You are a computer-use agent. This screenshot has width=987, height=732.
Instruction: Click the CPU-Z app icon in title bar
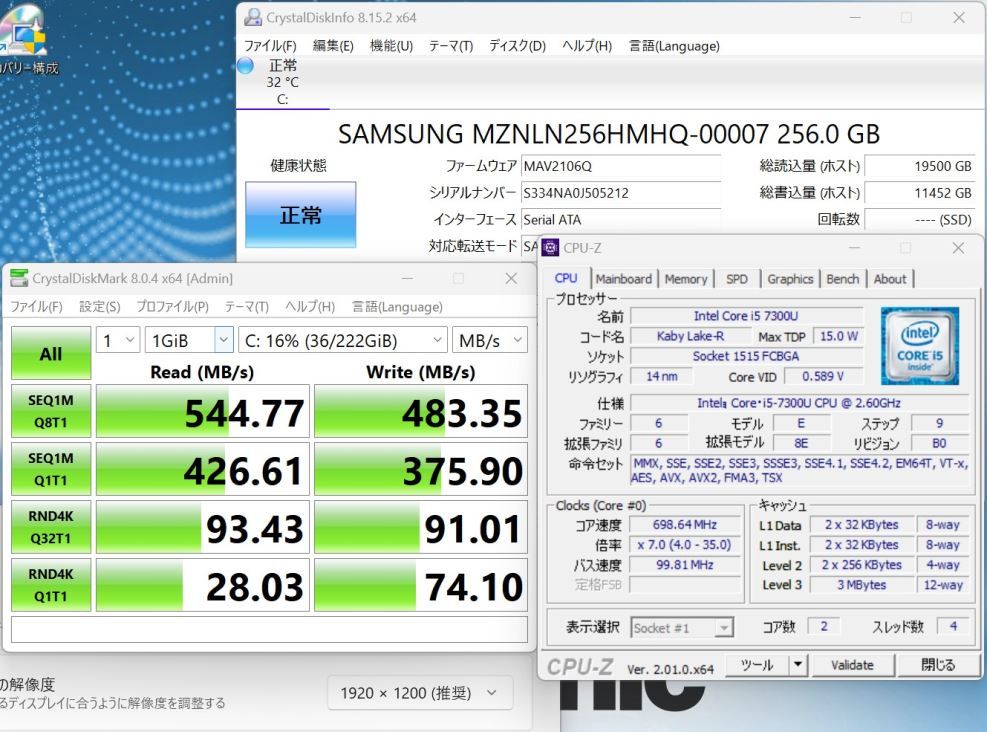(550, 247)
